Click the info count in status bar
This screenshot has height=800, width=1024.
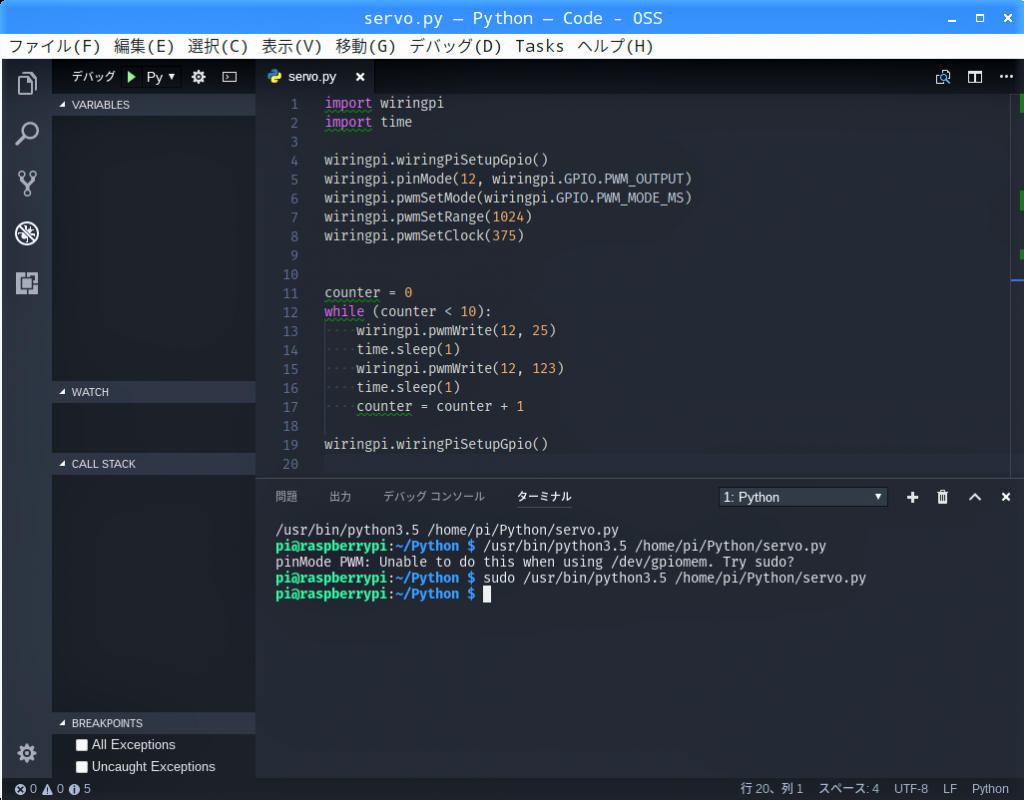[80, 789]
